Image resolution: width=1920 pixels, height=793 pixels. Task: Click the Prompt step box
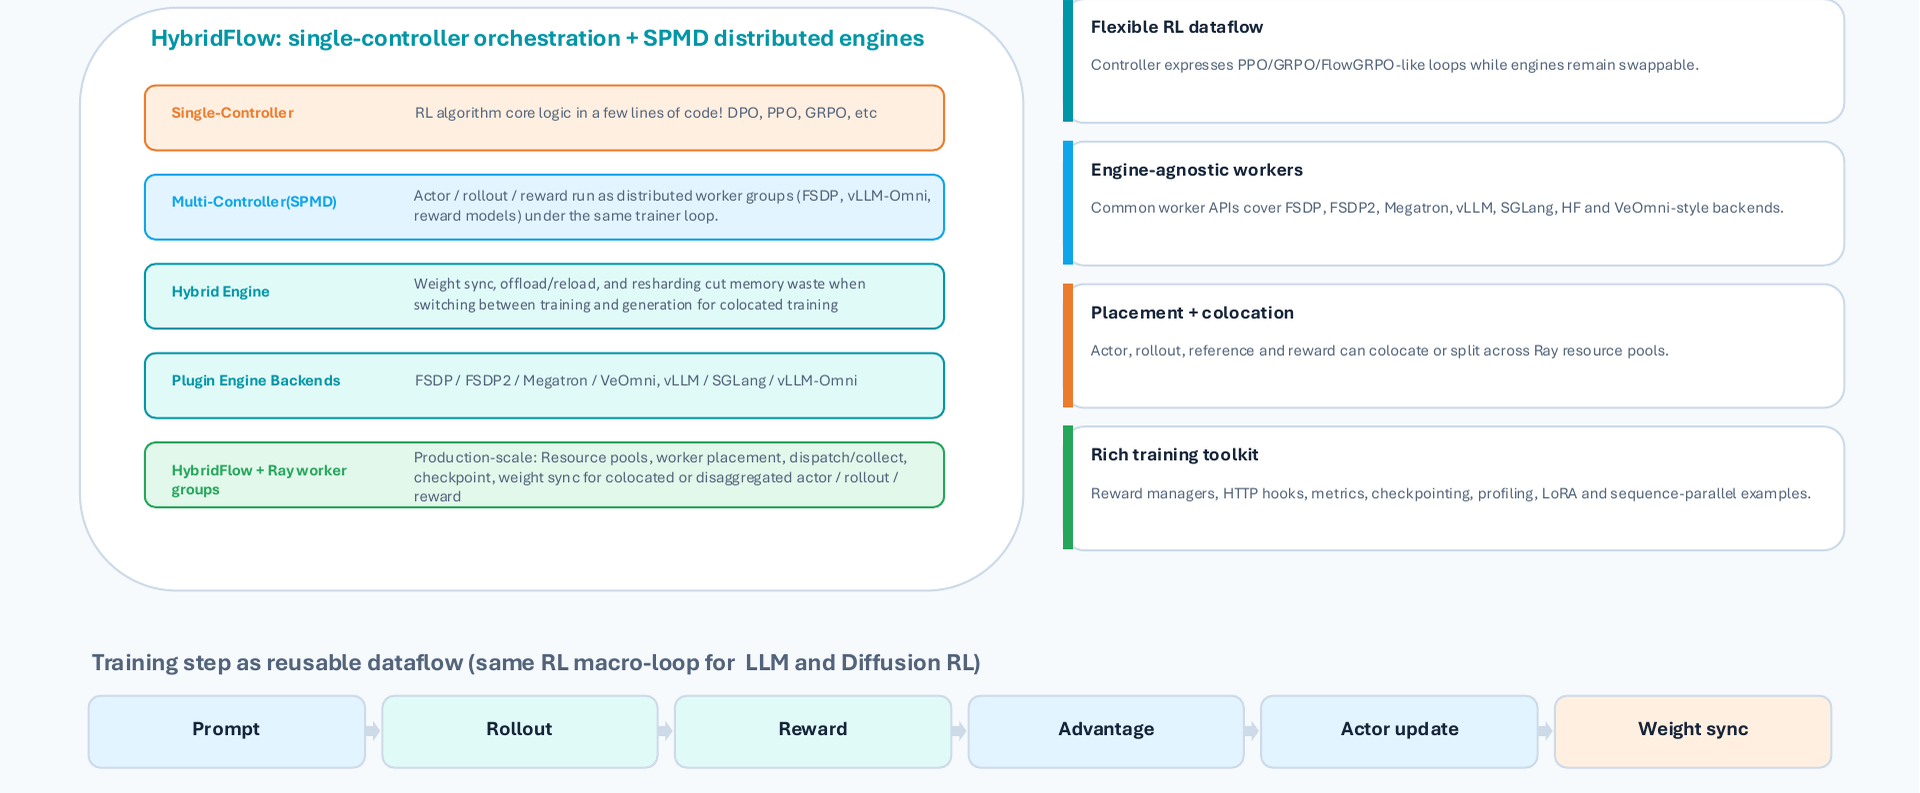click(x=227, y=732)
